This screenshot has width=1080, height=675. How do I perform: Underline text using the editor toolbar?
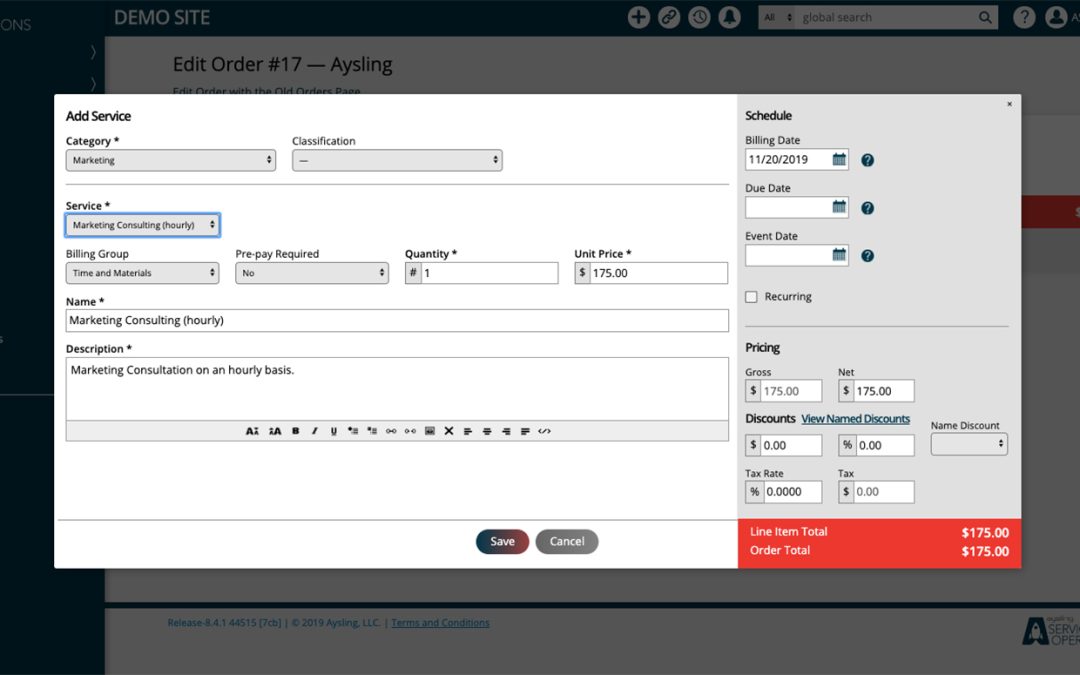(x=333, y=431)
